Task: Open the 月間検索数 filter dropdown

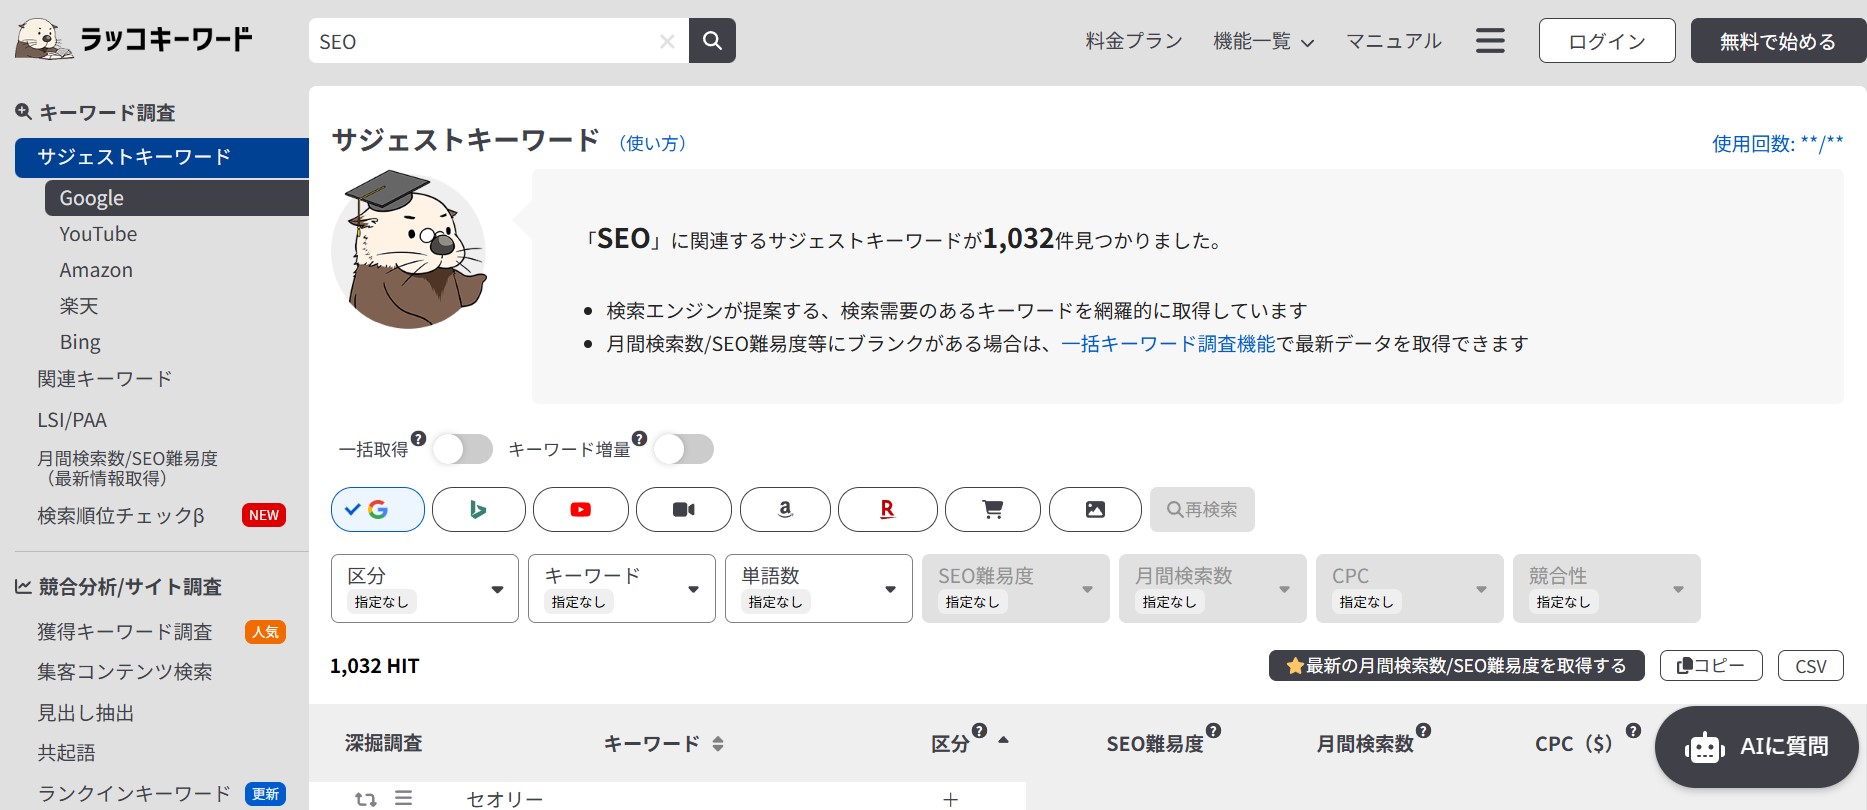Action: (x=1213, y=589)
